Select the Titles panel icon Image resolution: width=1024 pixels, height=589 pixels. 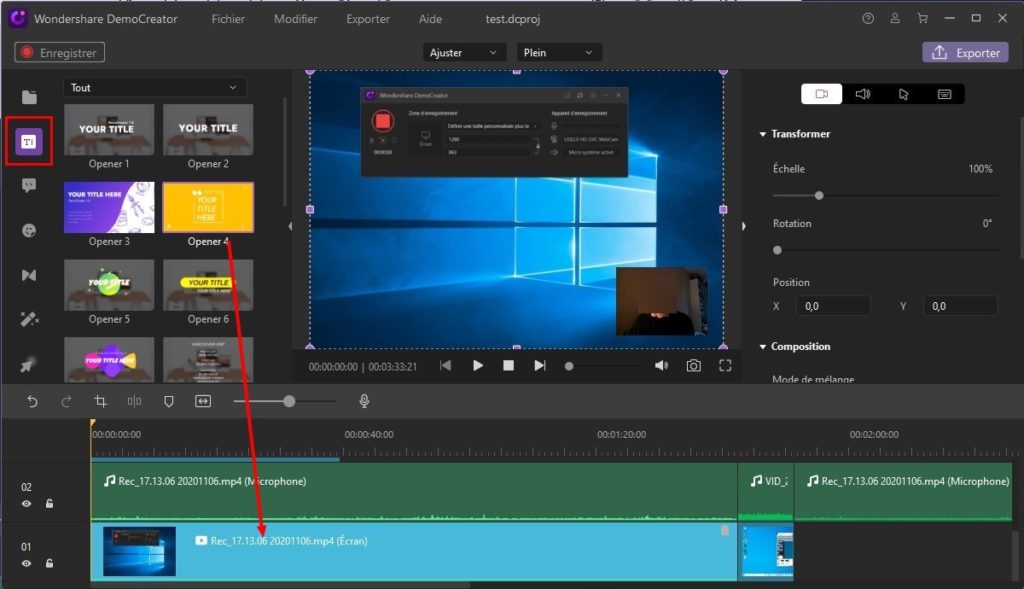pos(29,141)
